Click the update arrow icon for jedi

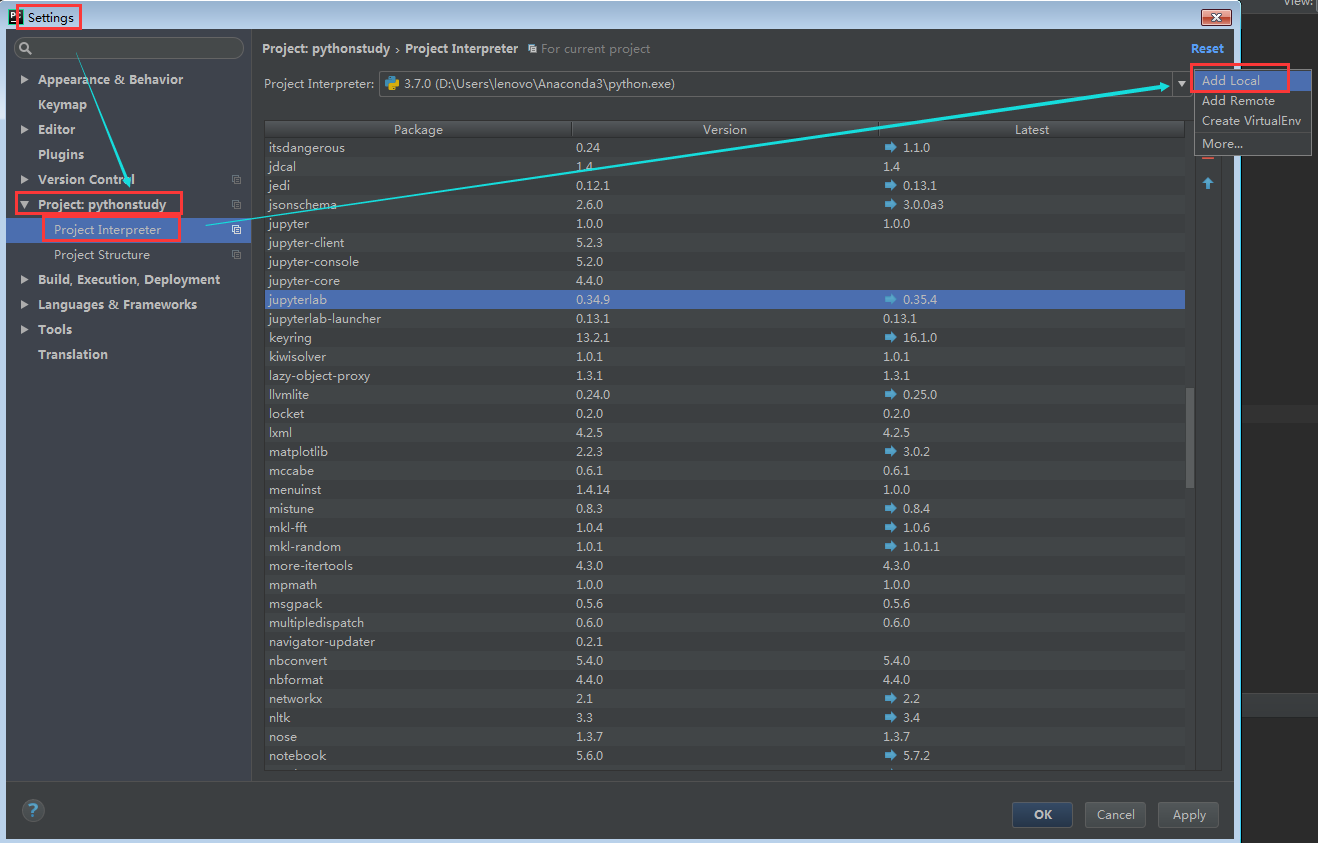pos(891,185)
